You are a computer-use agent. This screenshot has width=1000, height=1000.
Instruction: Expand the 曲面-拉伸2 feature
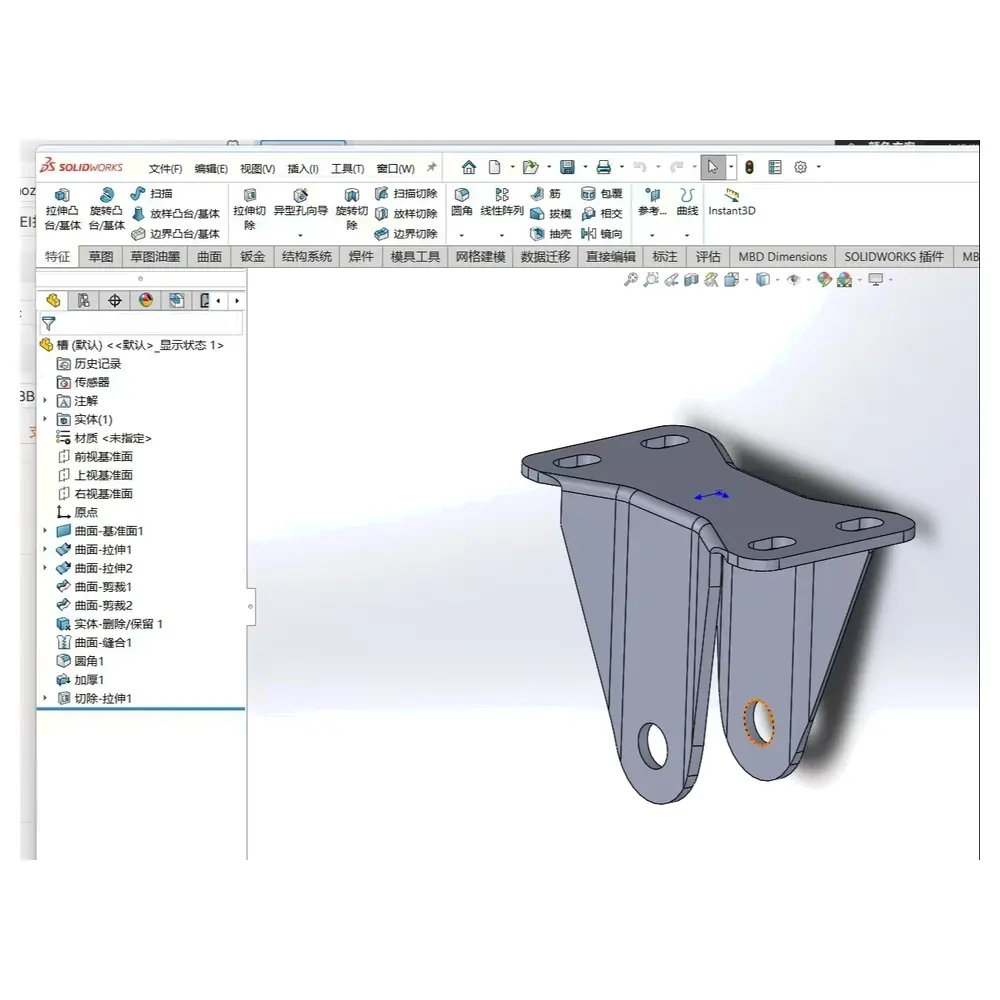(45, 568)
